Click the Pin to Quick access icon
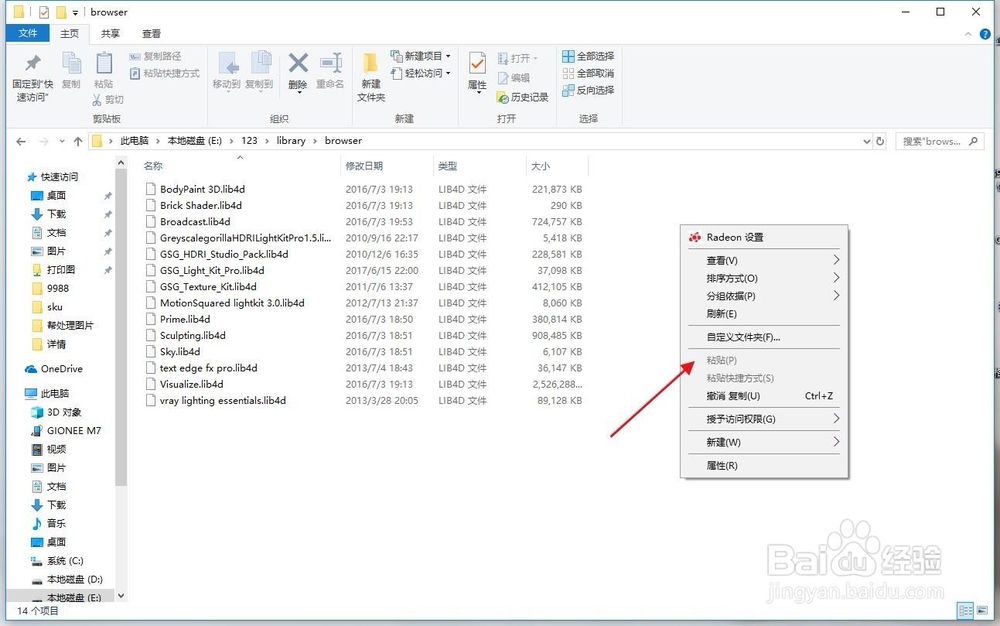Image resolution: width=1000 pixels, height=626 pixels. point(33,64)
